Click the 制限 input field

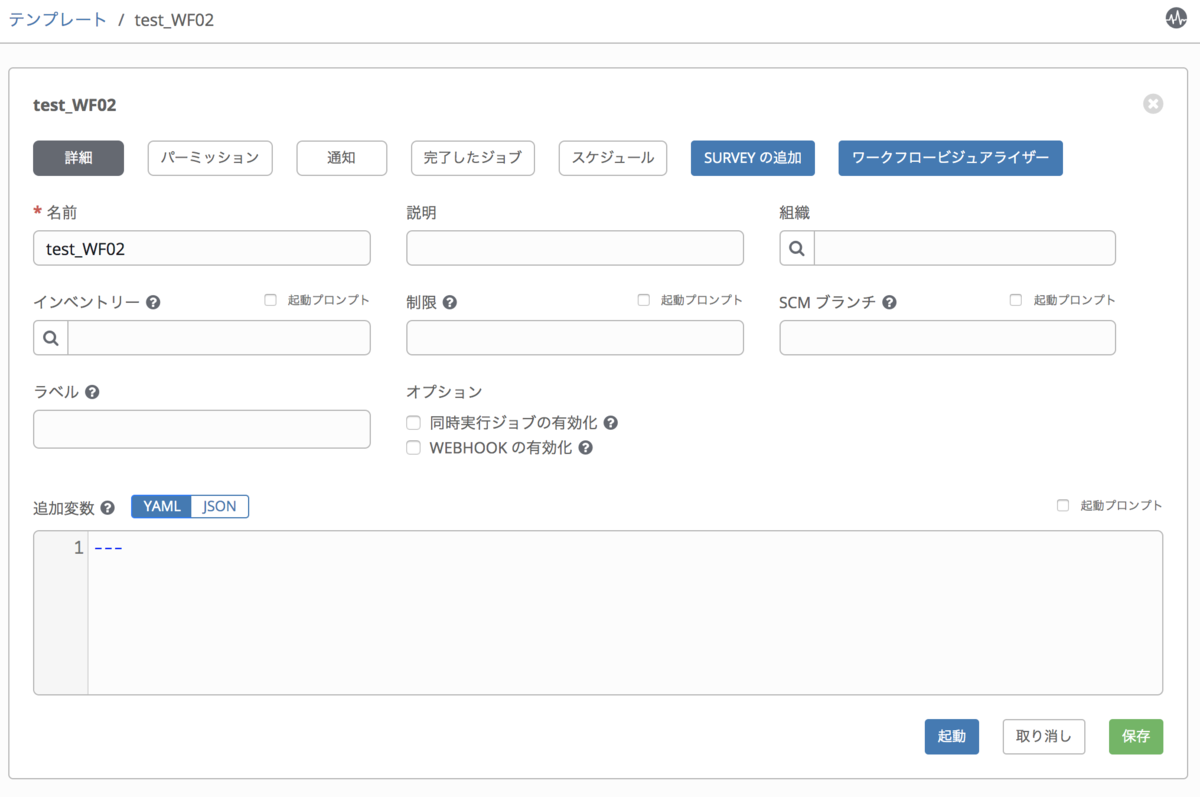pyautogui.click(x=575, y=338)
